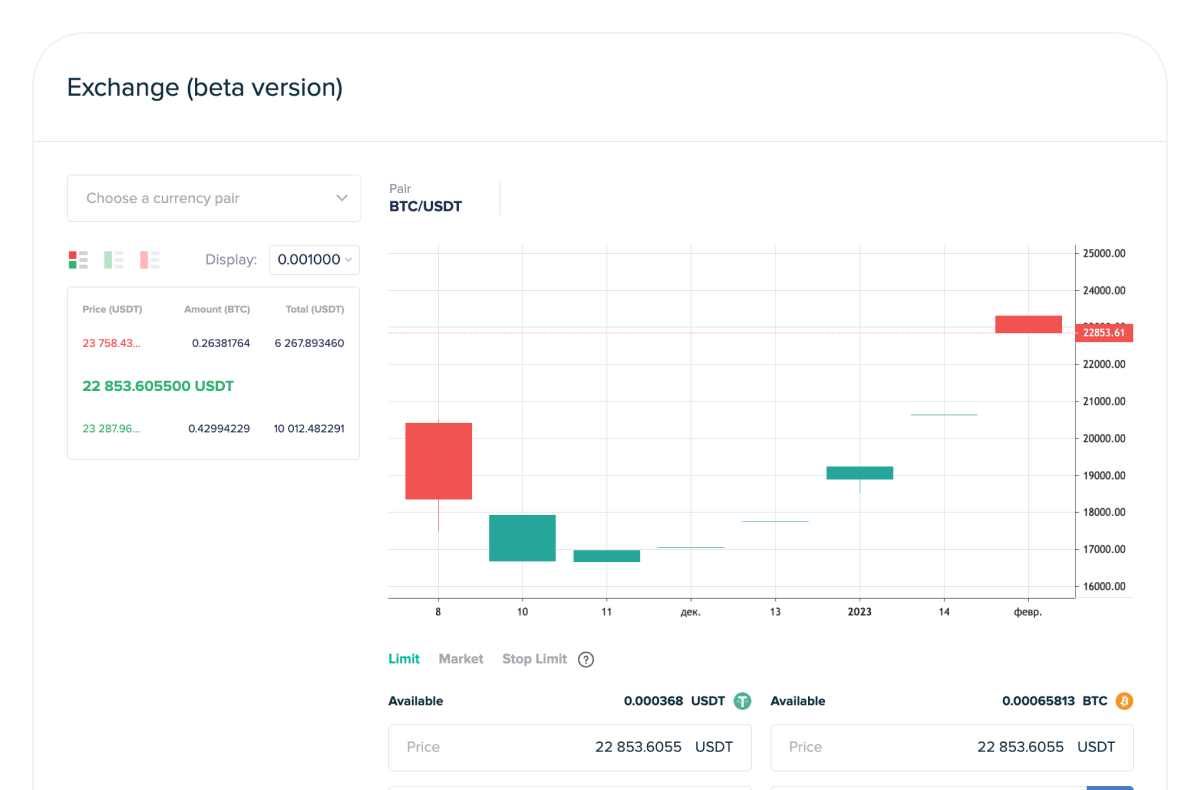1200x790 pixels.
Task: Show only buy orders (green) view
Action: (114, 260)
